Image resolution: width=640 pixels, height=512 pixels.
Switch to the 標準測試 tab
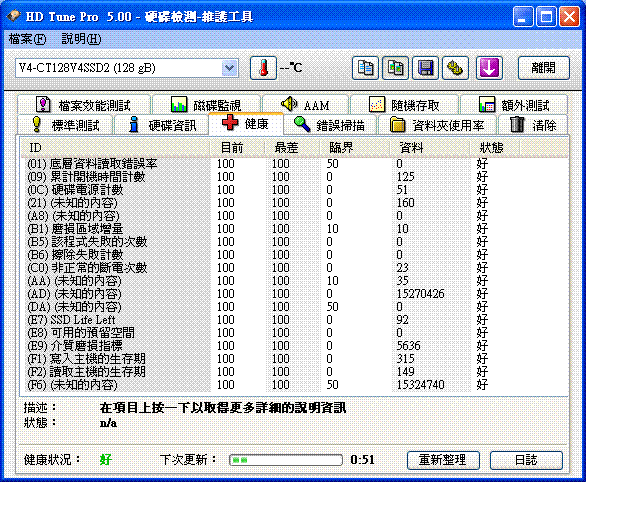click(x=65, y=125)
